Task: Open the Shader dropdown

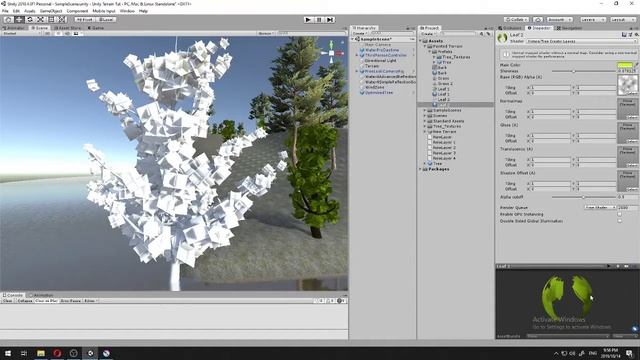Action: click(581, 41)
